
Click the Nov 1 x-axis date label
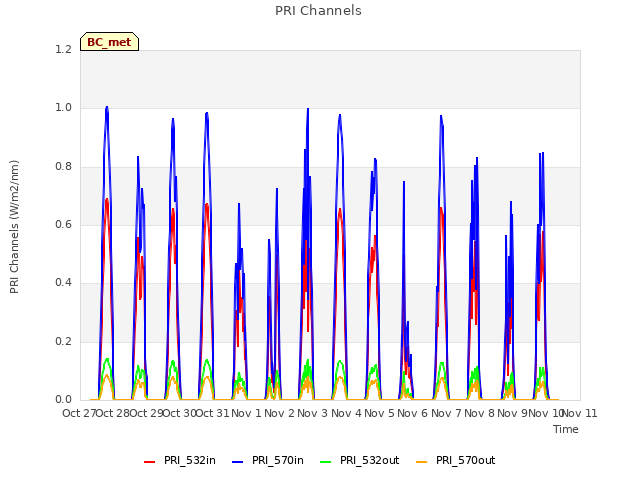click(246, 413)
